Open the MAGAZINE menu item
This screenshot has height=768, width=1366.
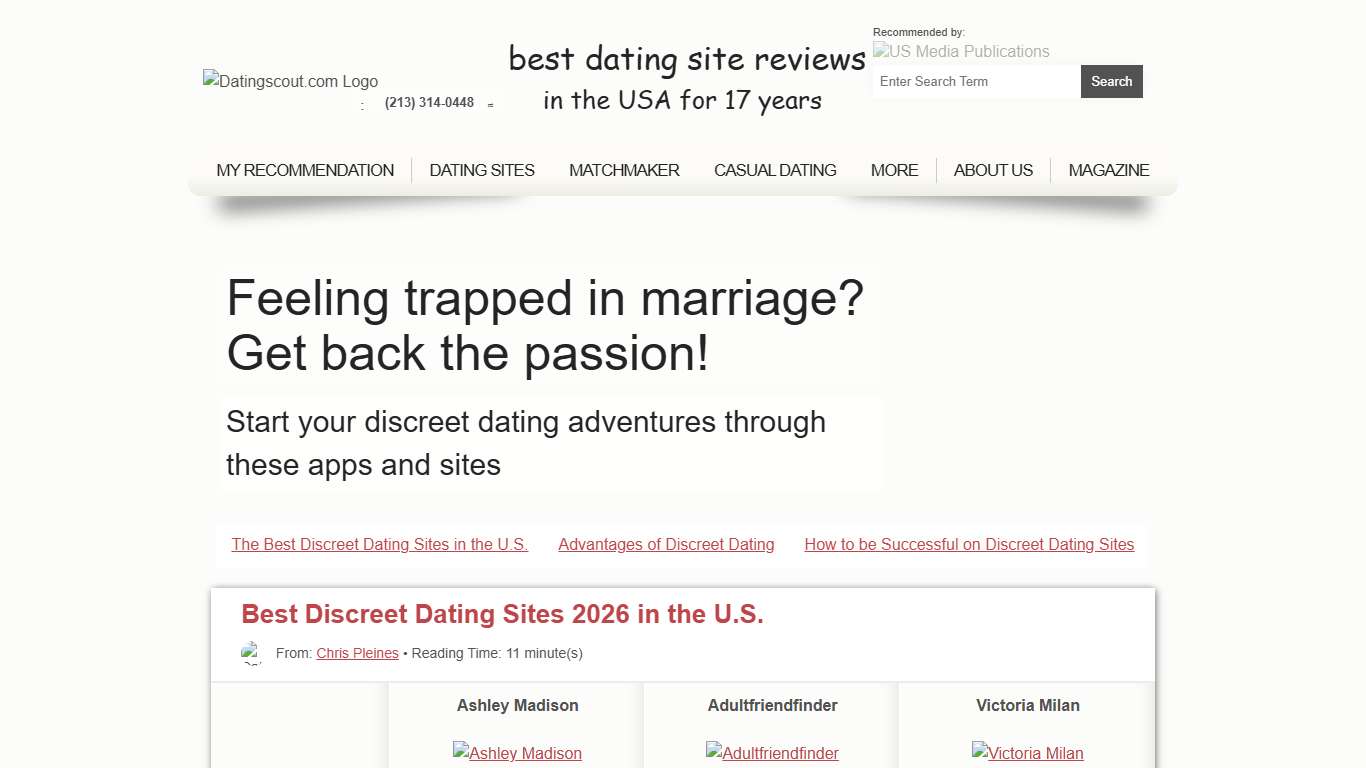click(1109, 170)
